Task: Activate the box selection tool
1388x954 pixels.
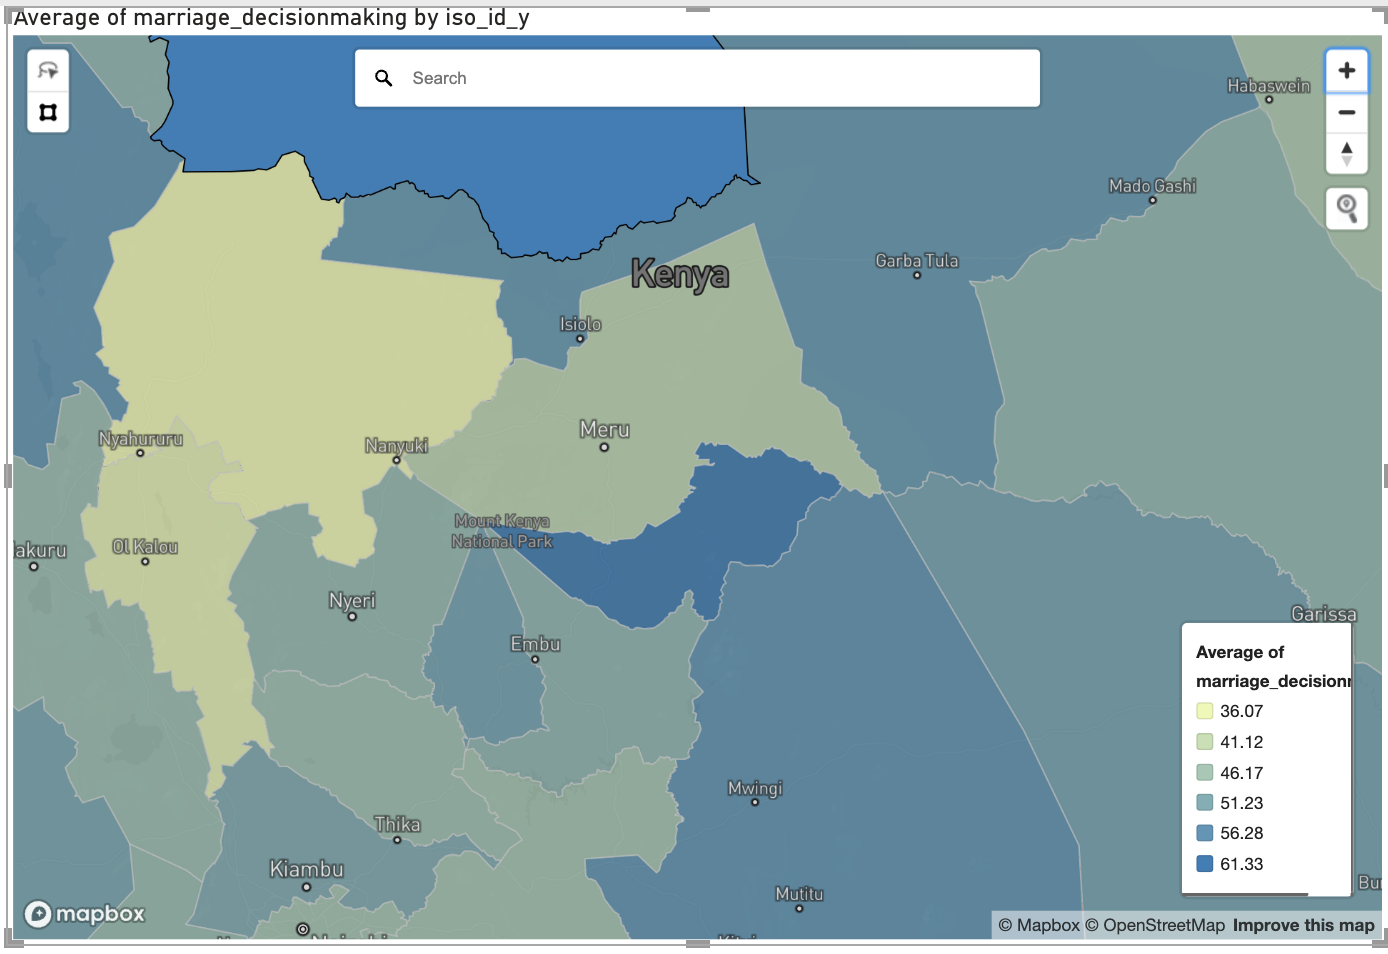Action: coord(47,112)
